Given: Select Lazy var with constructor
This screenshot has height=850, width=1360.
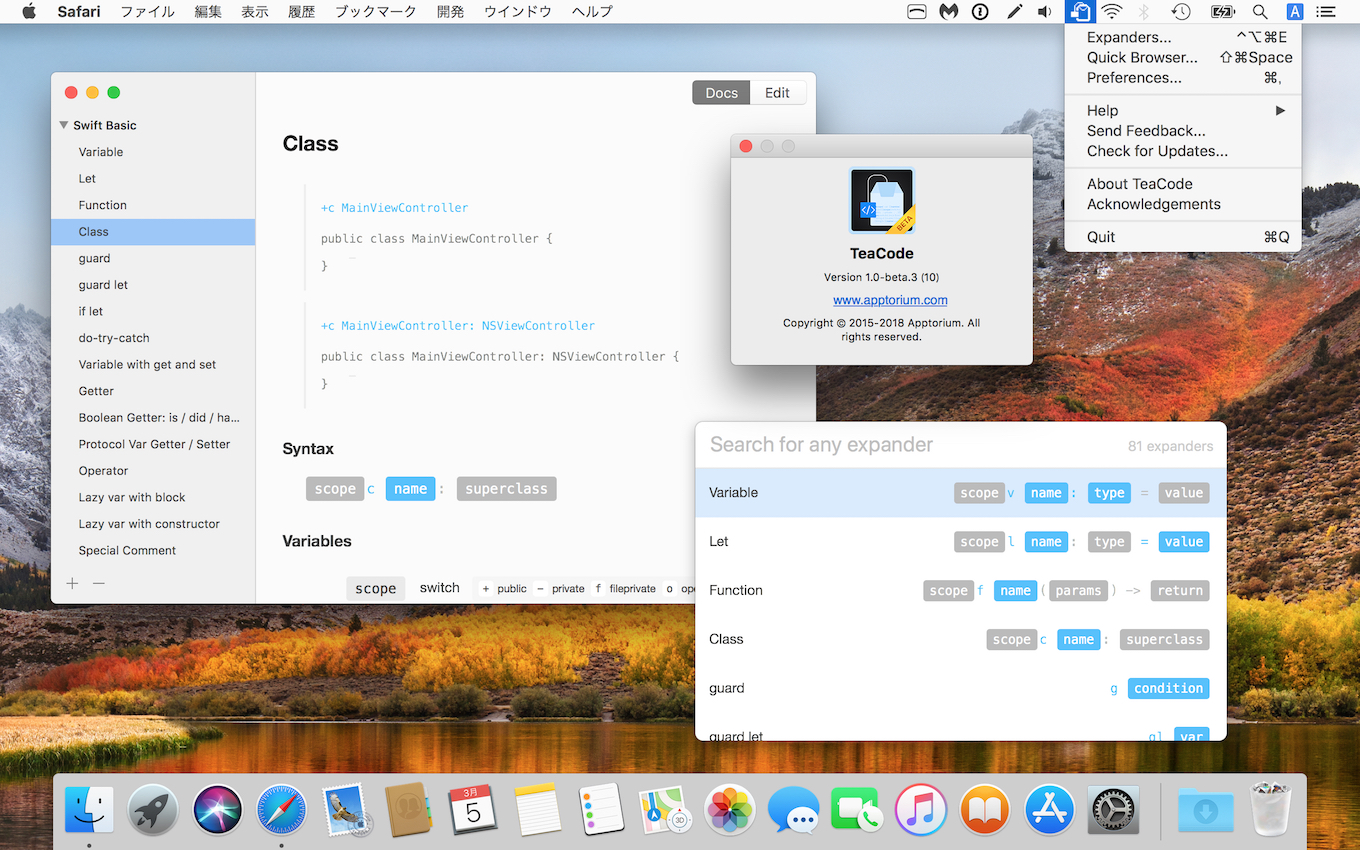Looking at the screenshot, I should tap(153, 523).
